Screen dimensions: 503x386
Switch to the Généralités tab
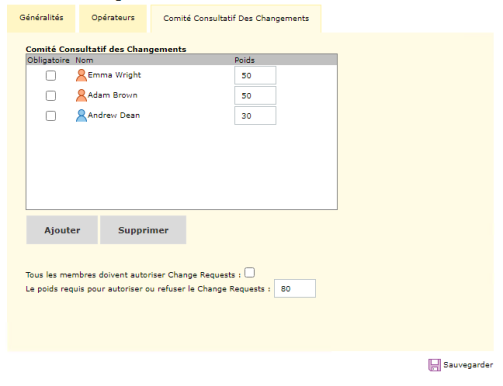click(x=41, y=19)
